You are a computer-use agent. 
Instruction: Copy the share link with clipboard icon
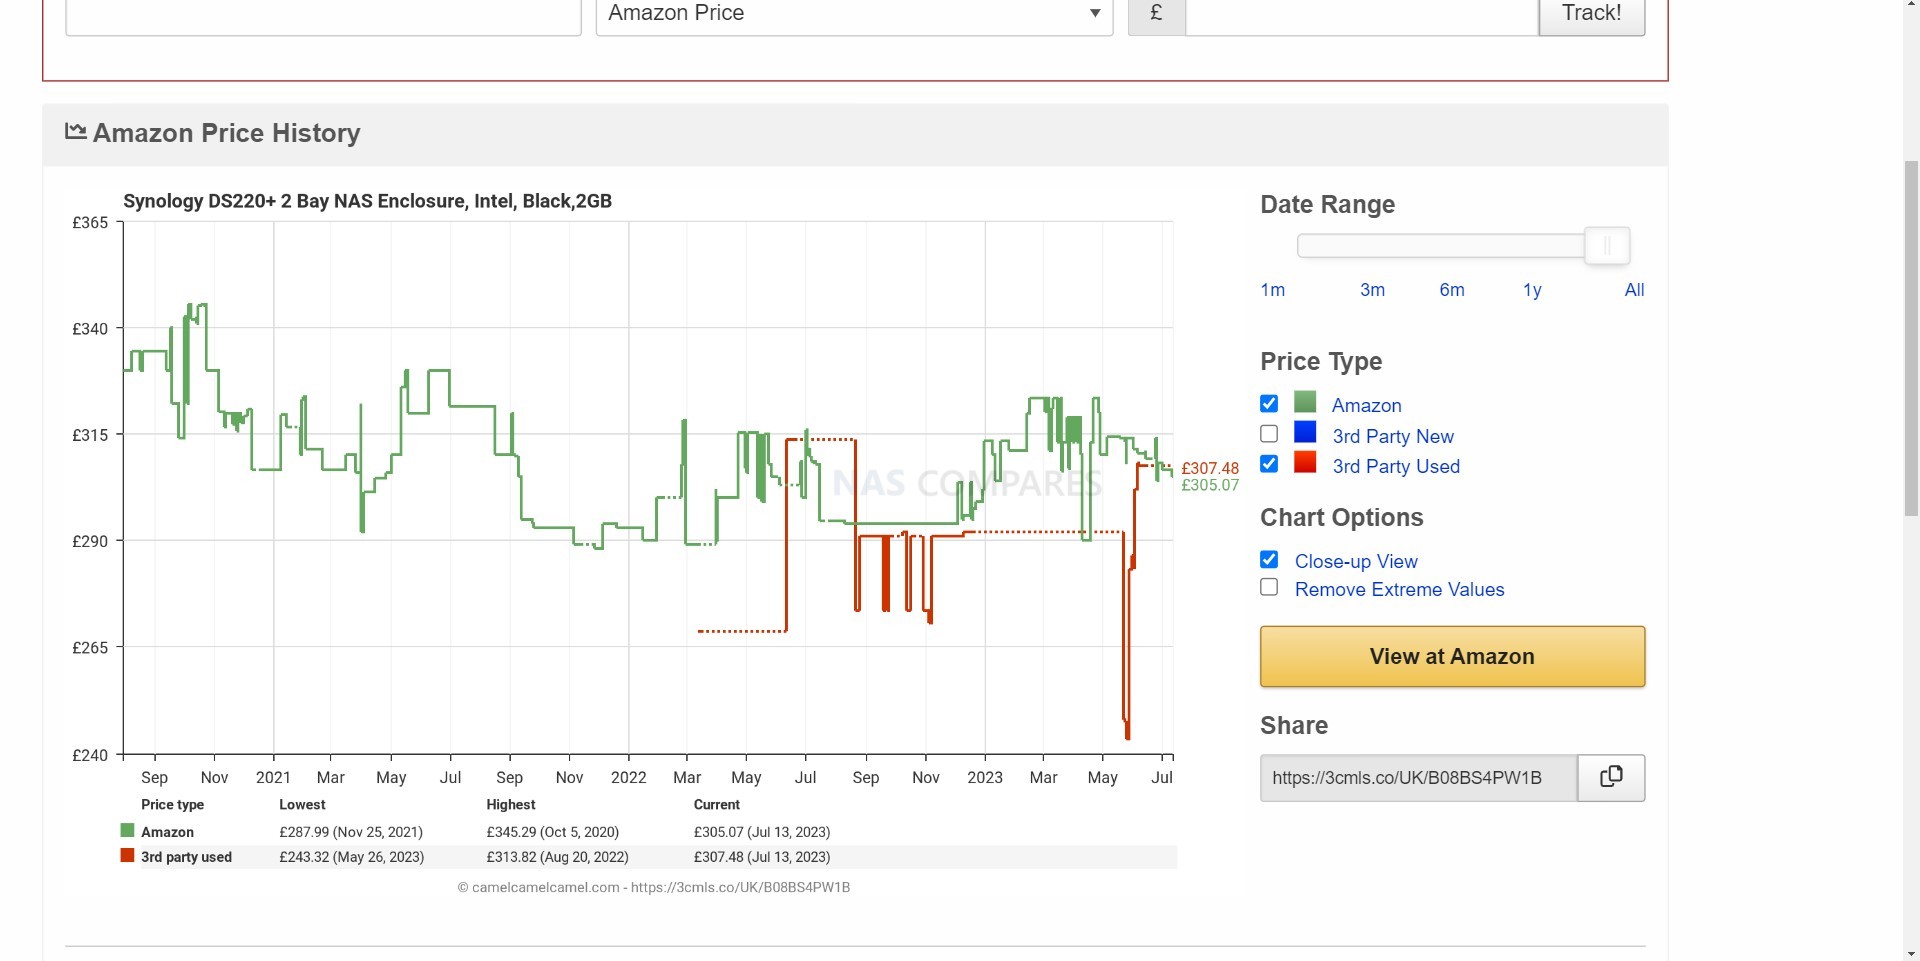click(1611, 778)
